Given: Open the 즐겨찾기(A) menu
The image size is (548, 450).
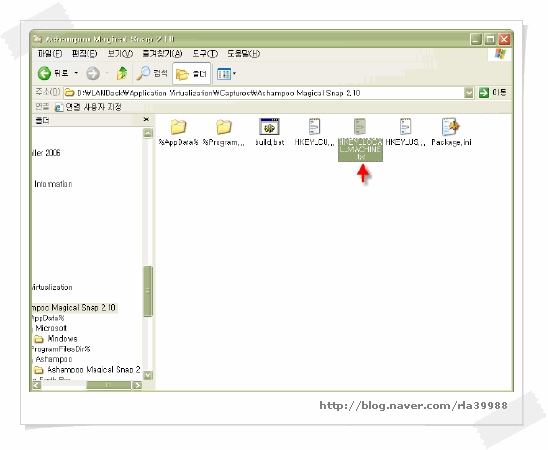Looking at the screenshot, I should [x=162, y=54].
